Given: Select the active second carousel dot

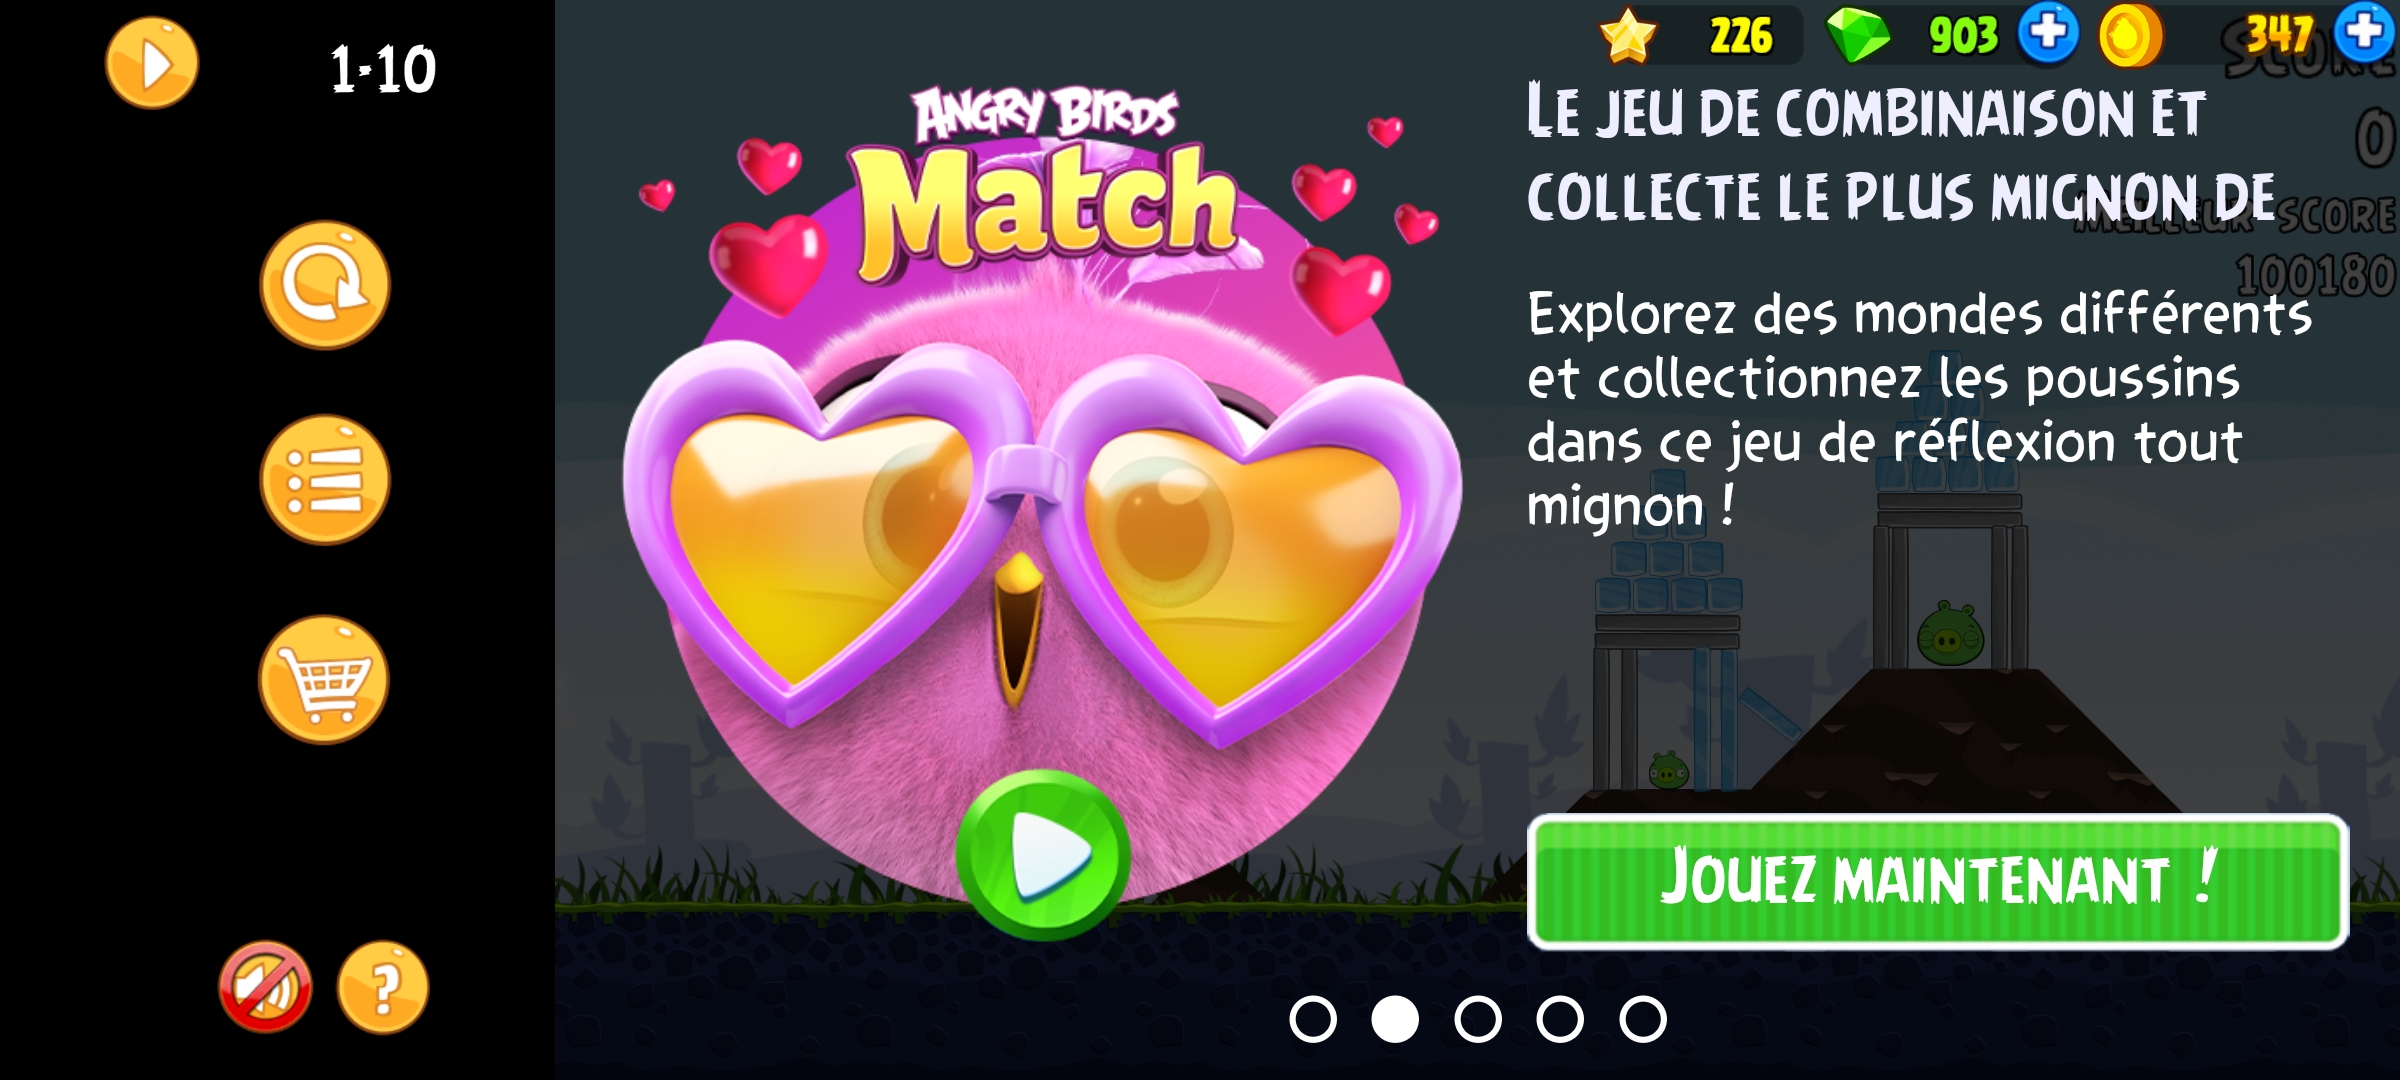Looking at the screenshot, I should coord(1395,1019).
